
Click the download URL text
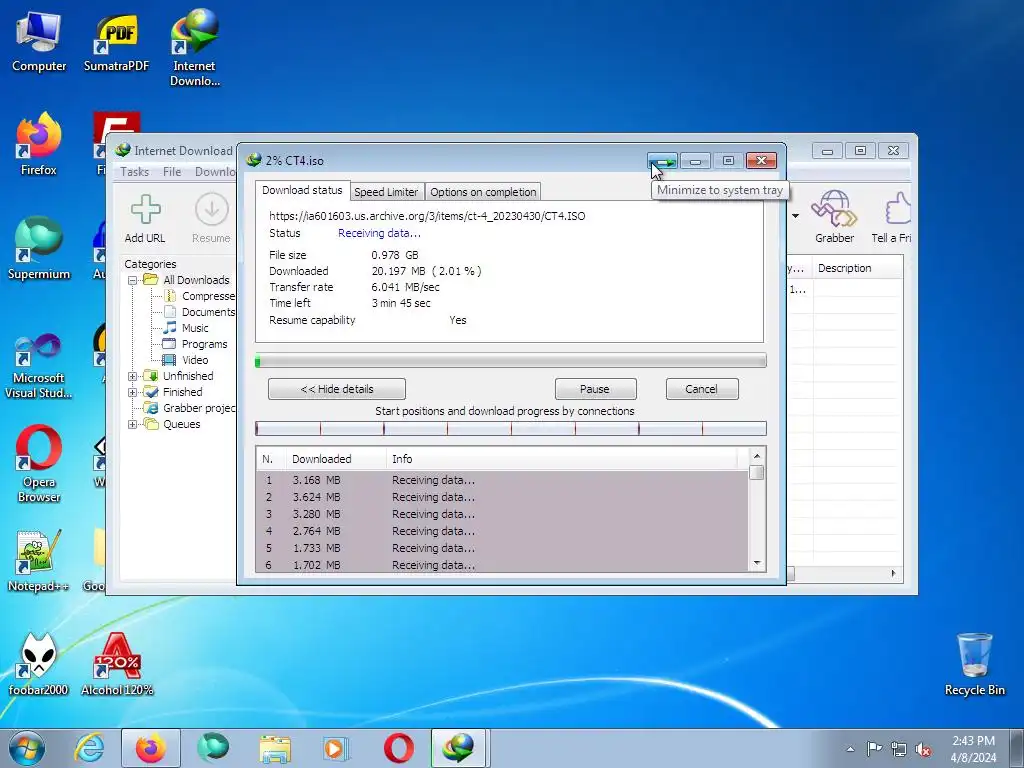427,216
